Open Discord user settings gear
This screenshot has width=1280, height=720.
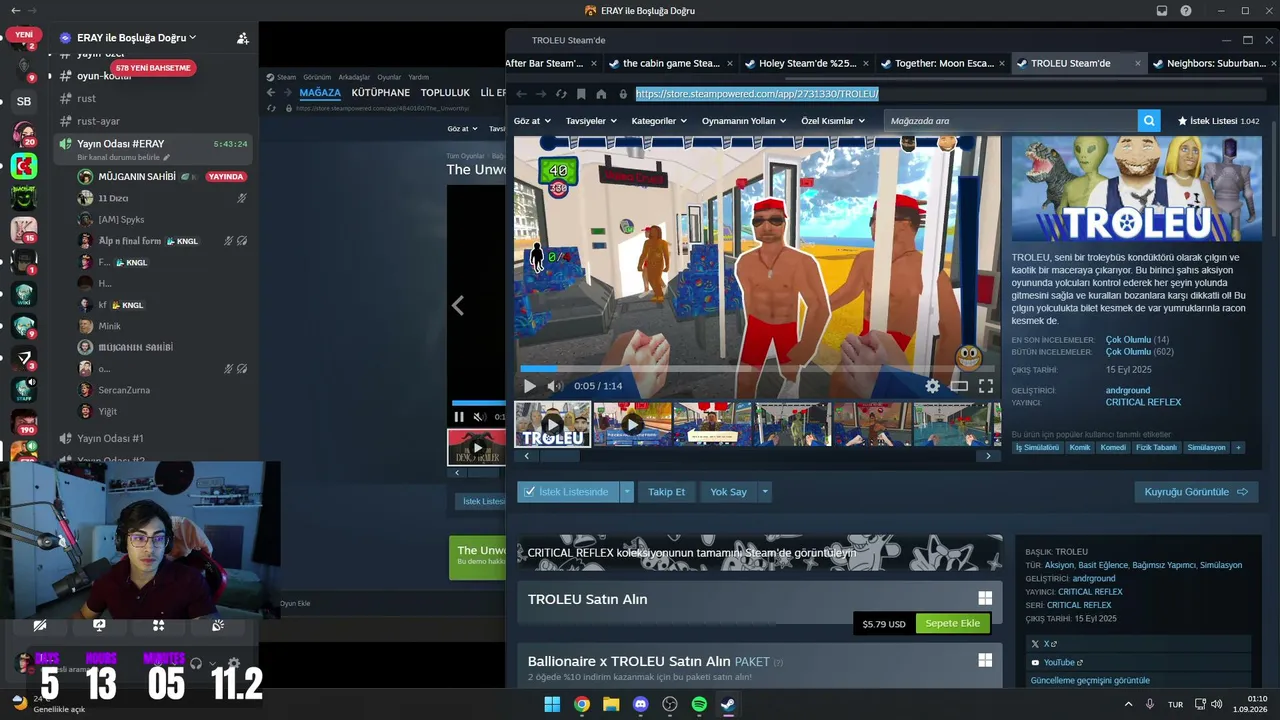pos(234,663)
